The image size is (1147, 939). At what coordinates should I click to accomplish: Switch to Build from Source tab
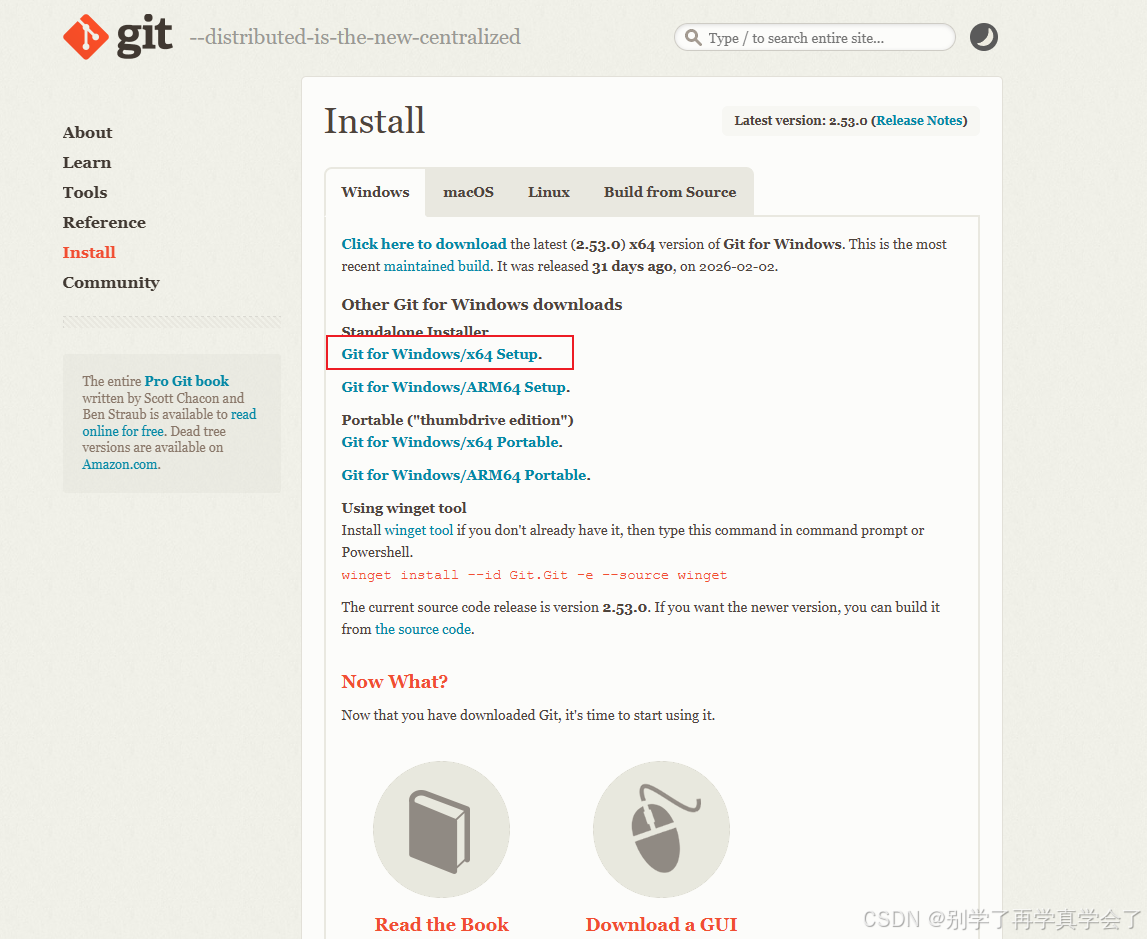(670, 192)
